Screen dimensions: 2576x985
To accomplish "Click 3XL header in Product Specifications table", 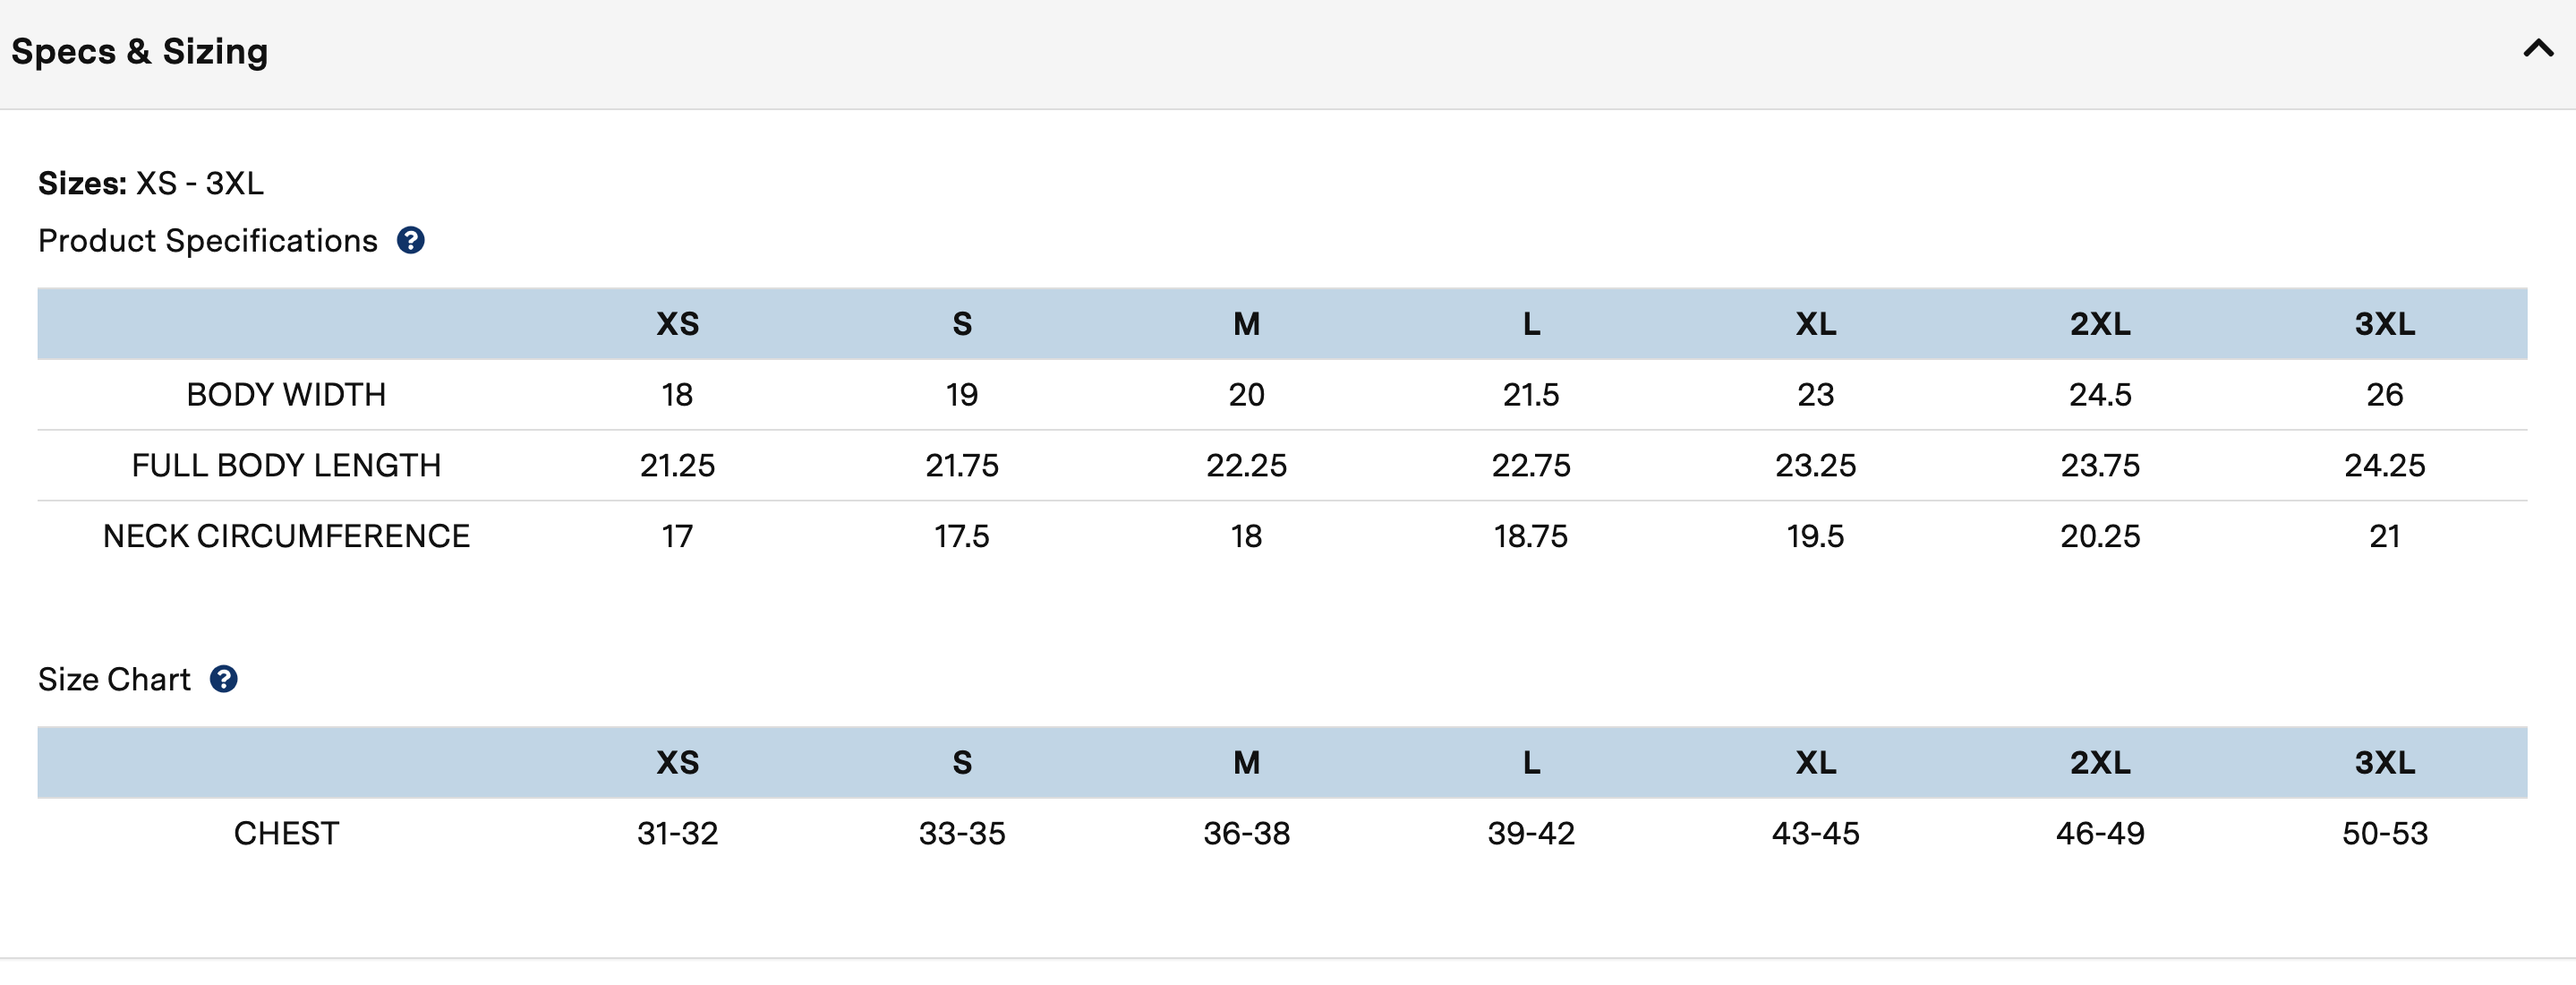I will (2384, 324).
